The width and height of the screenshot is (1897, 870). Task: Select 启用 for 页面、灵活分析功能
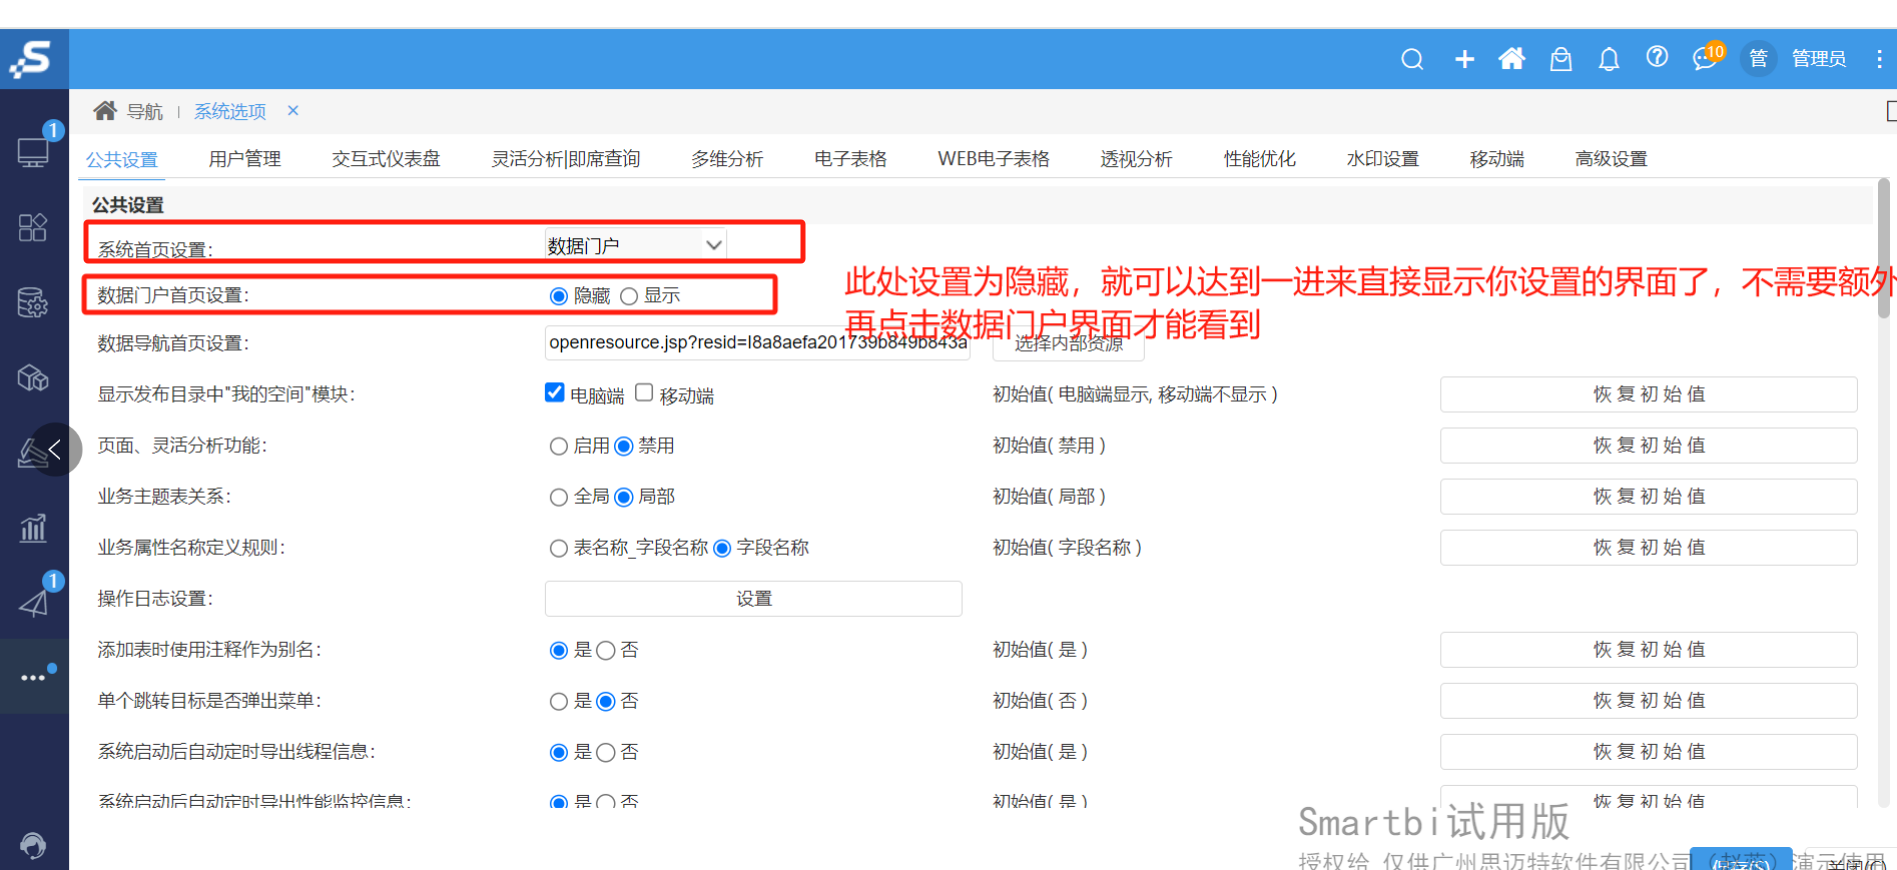559,446
